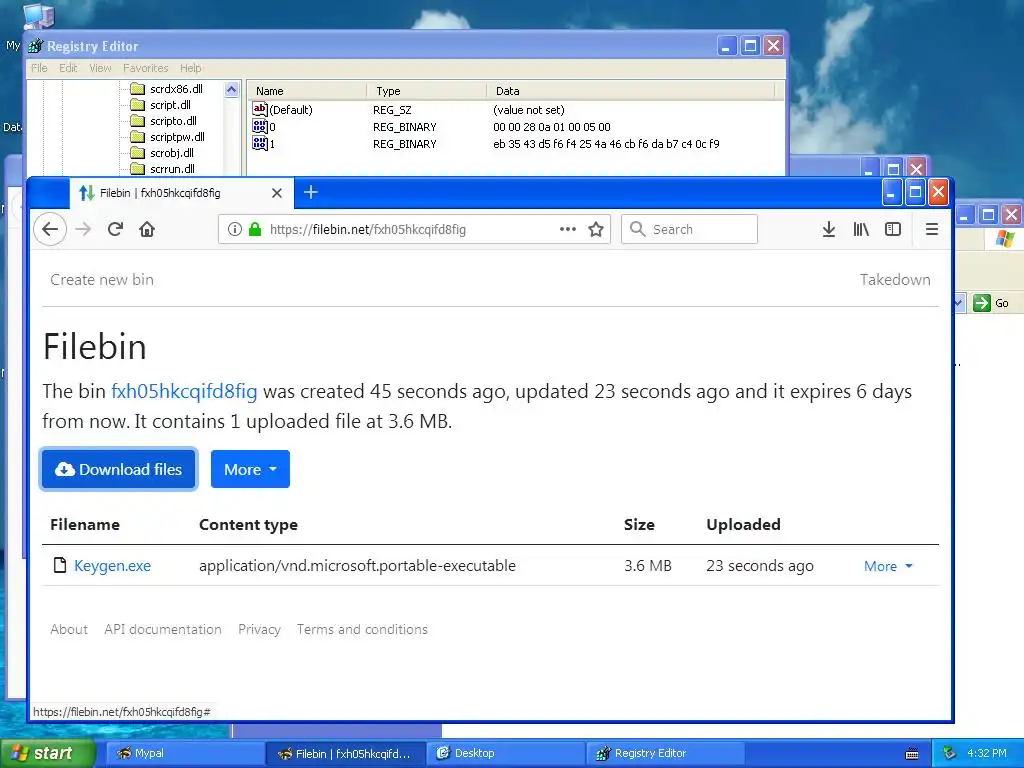
Task: Open Registry Editor Help menu
Action: point(191,68)
